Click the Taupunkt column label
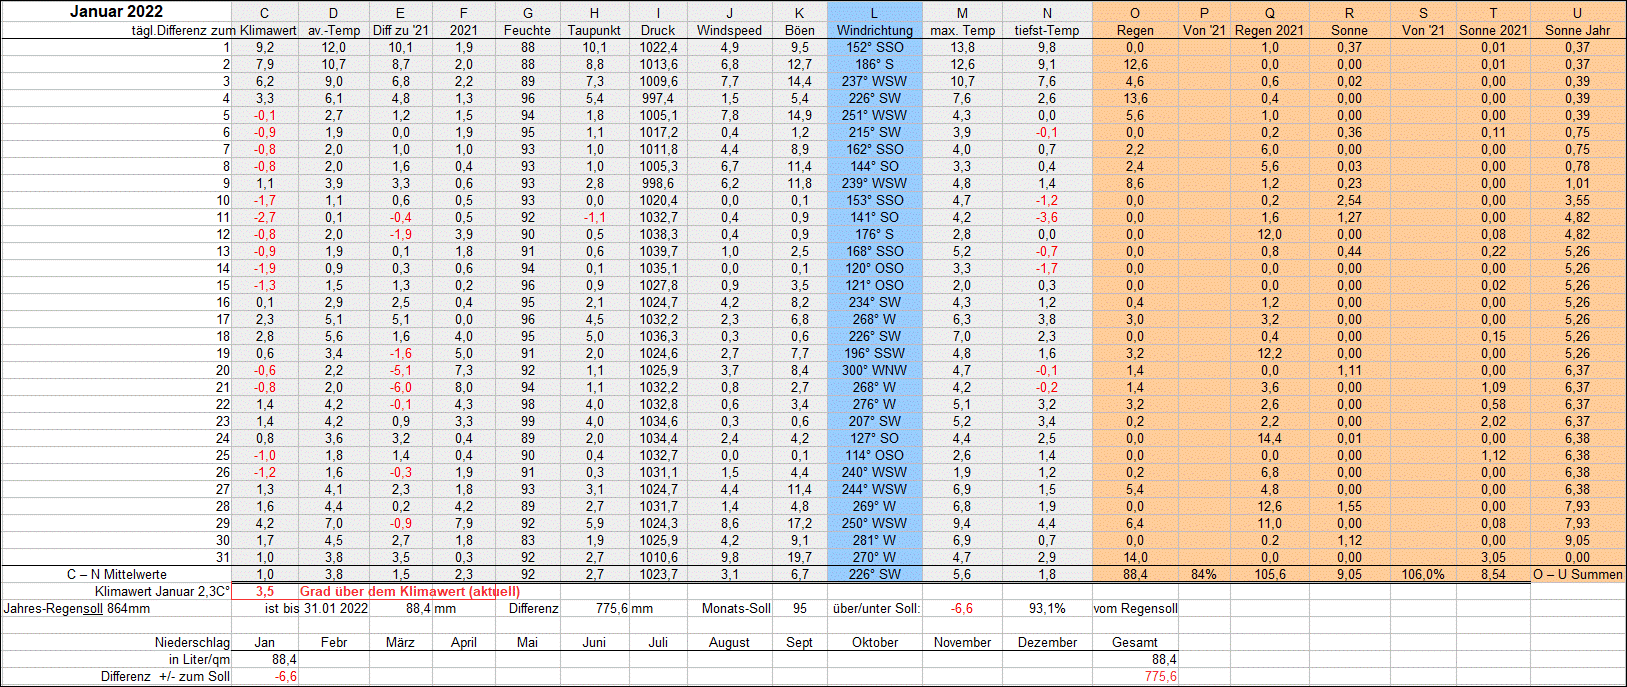Viewport: 1627px width, 687px height. point(594,30)
